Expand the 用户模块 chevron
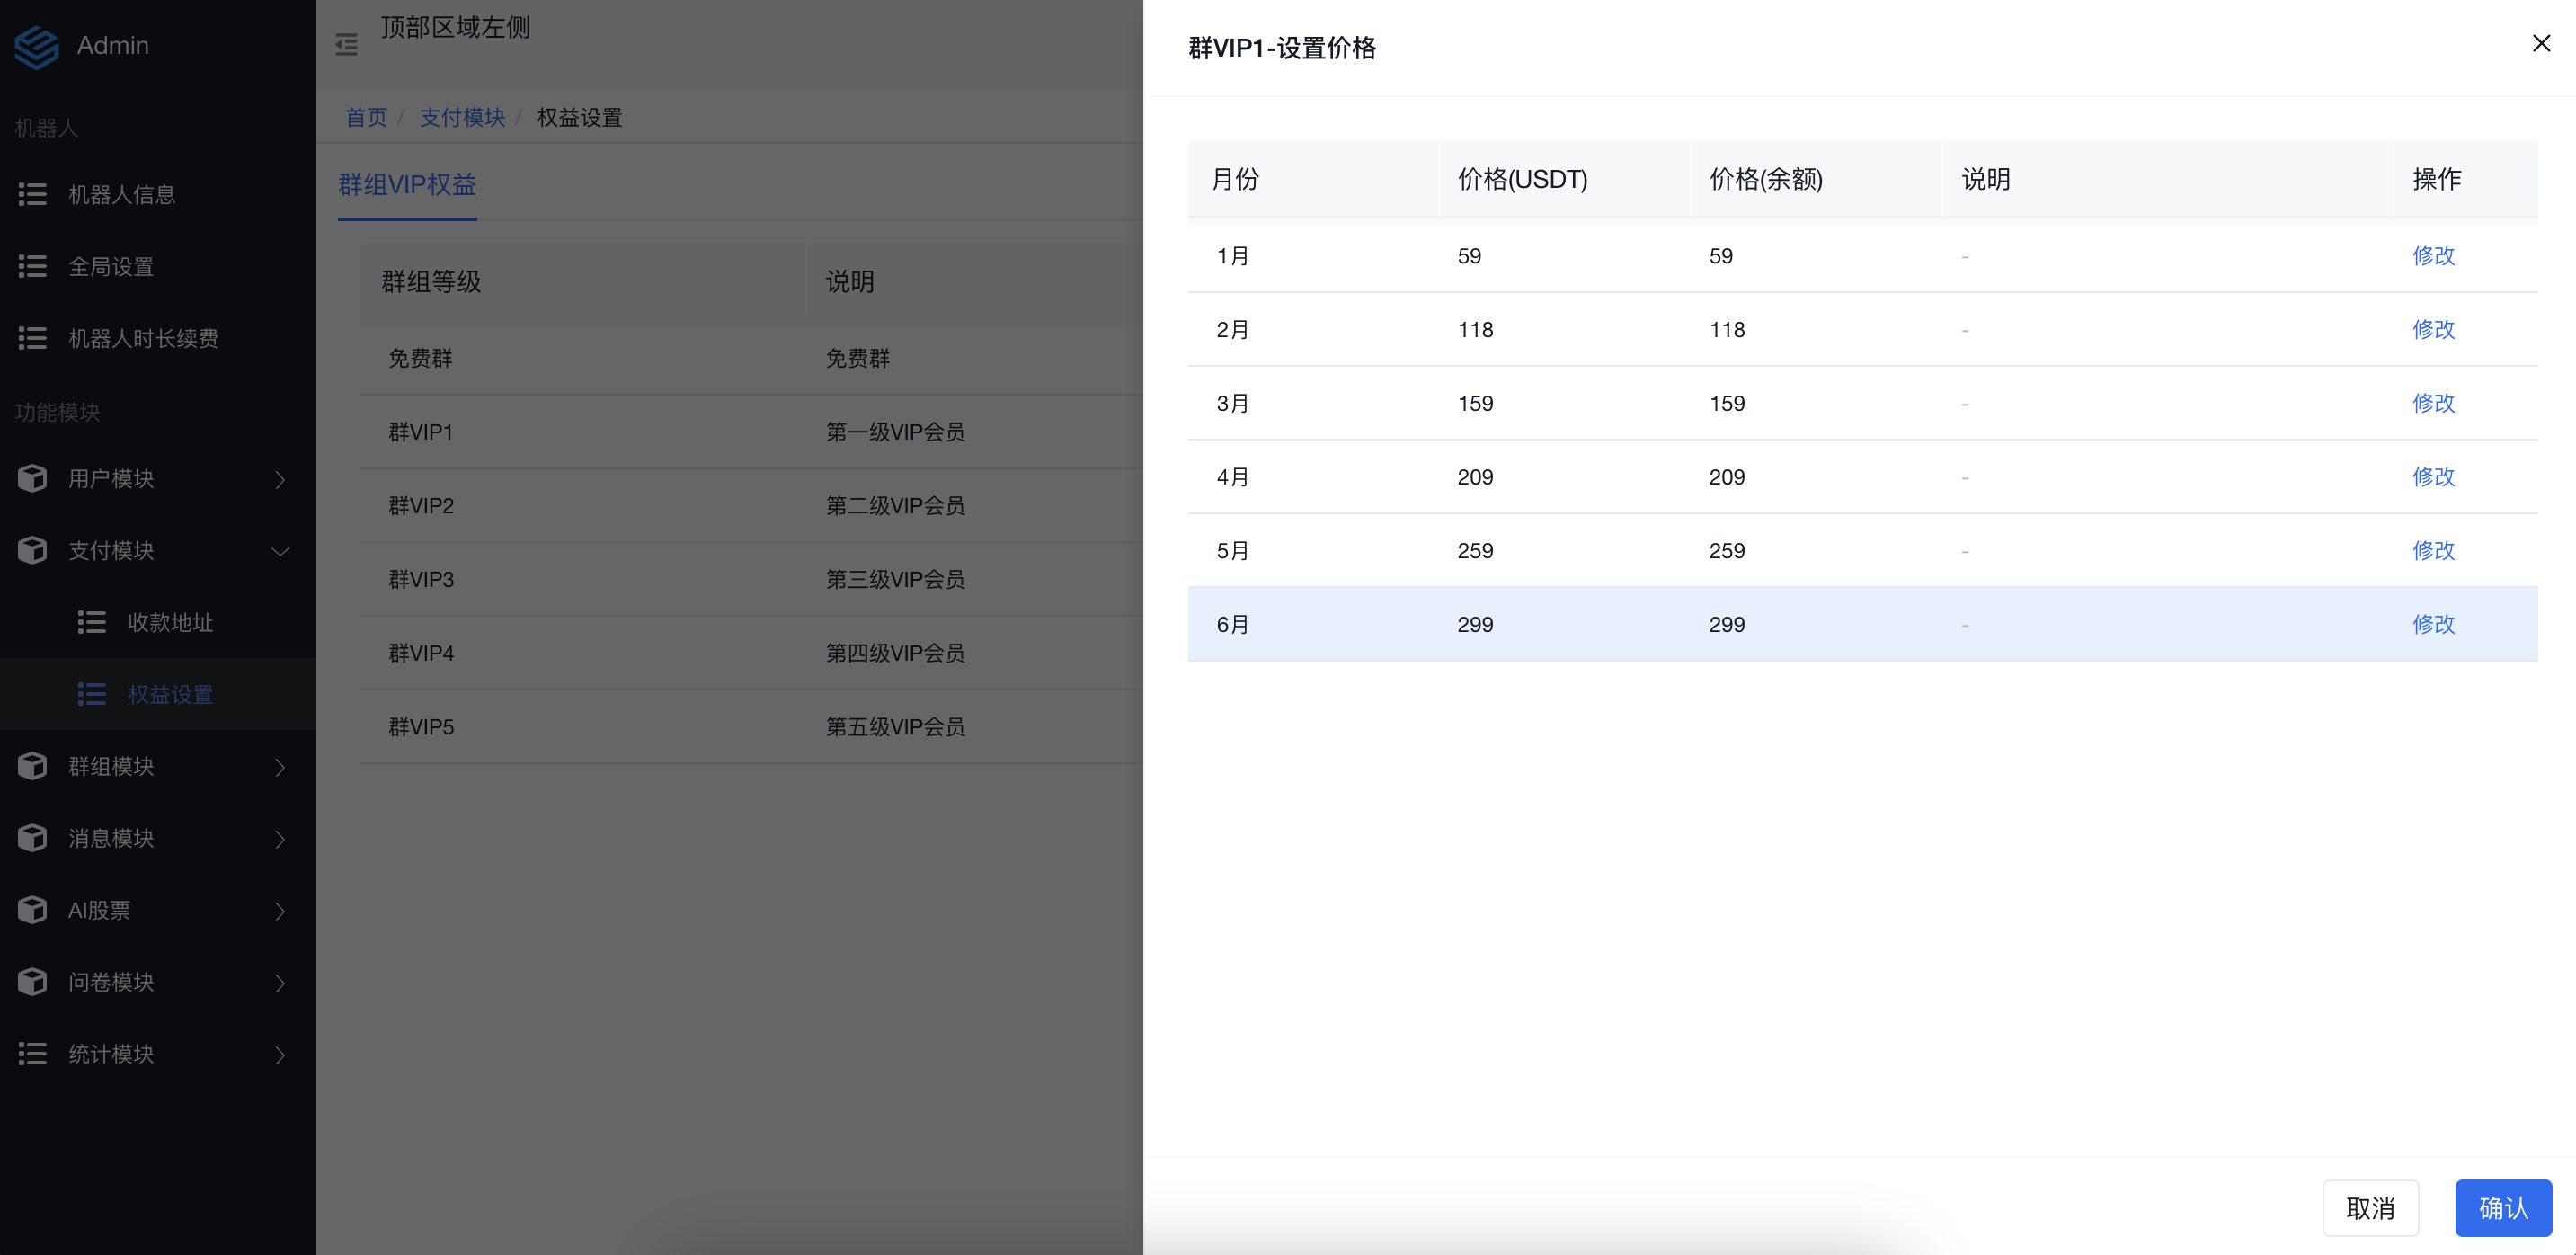2576x1255 pixels. tap(280, 480)
